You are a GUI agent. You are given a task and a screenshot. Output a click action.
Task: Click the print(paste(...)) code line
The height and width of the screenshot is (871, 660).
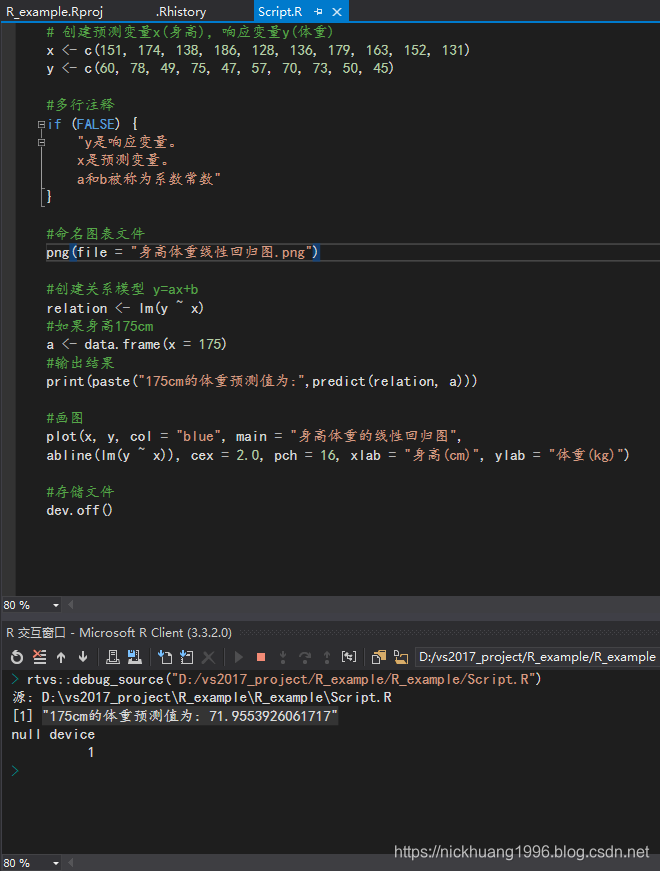click(262, 381)
